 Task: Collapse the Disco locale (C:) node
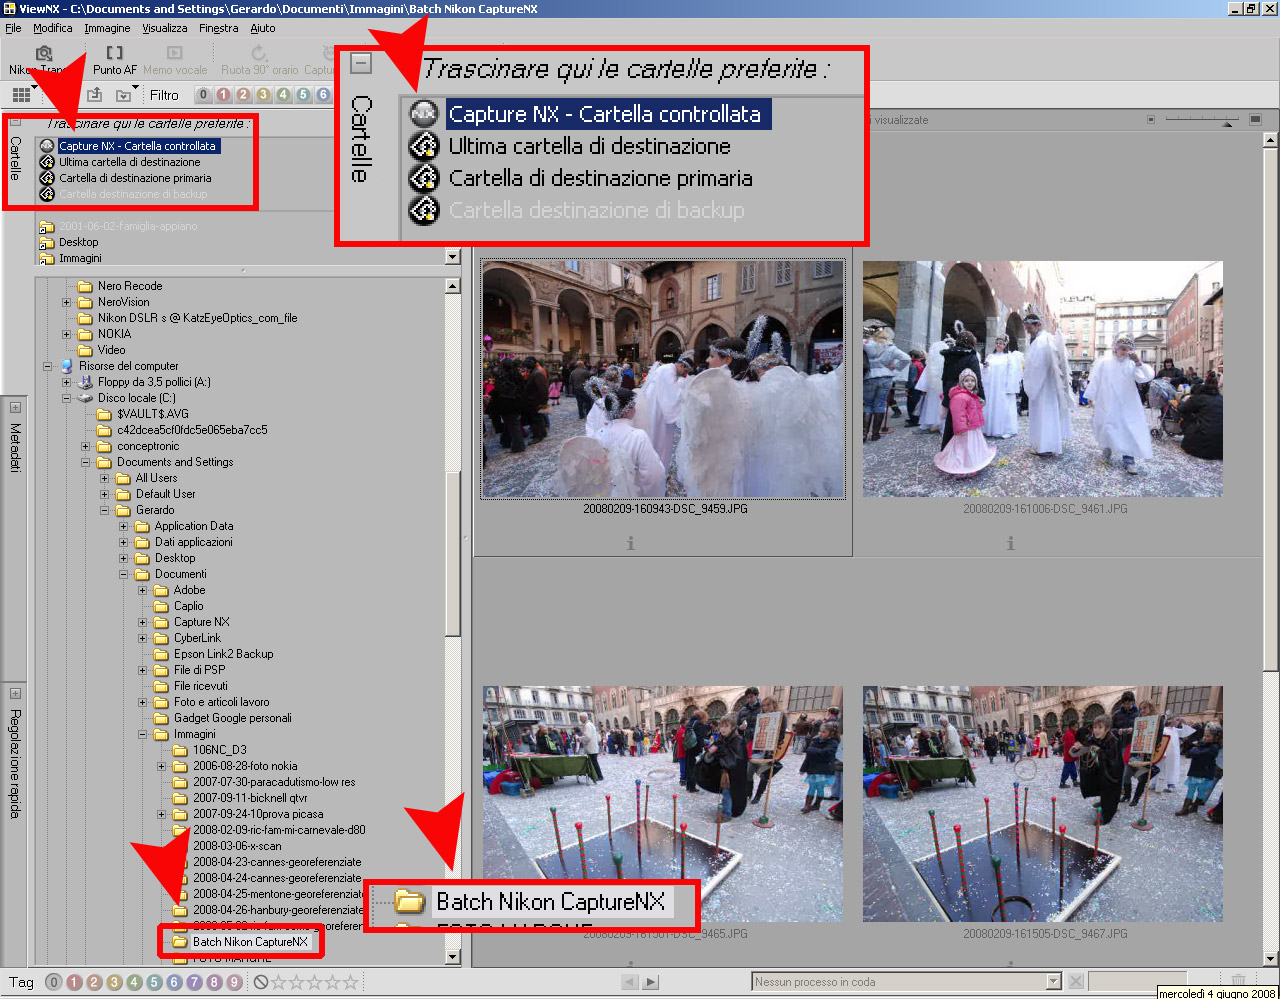67,398
